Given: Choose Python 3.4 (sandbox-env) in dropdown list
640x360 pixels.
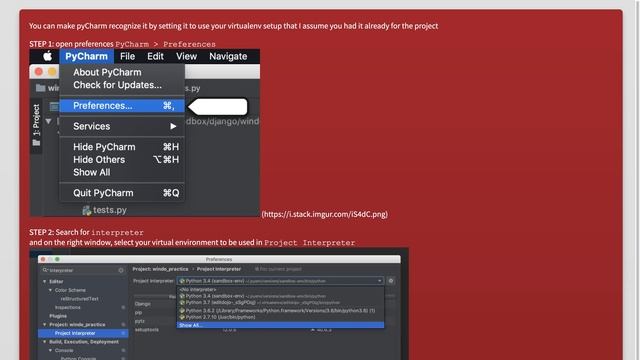Looking at the screenshot, I should click(x=280, y=296).
